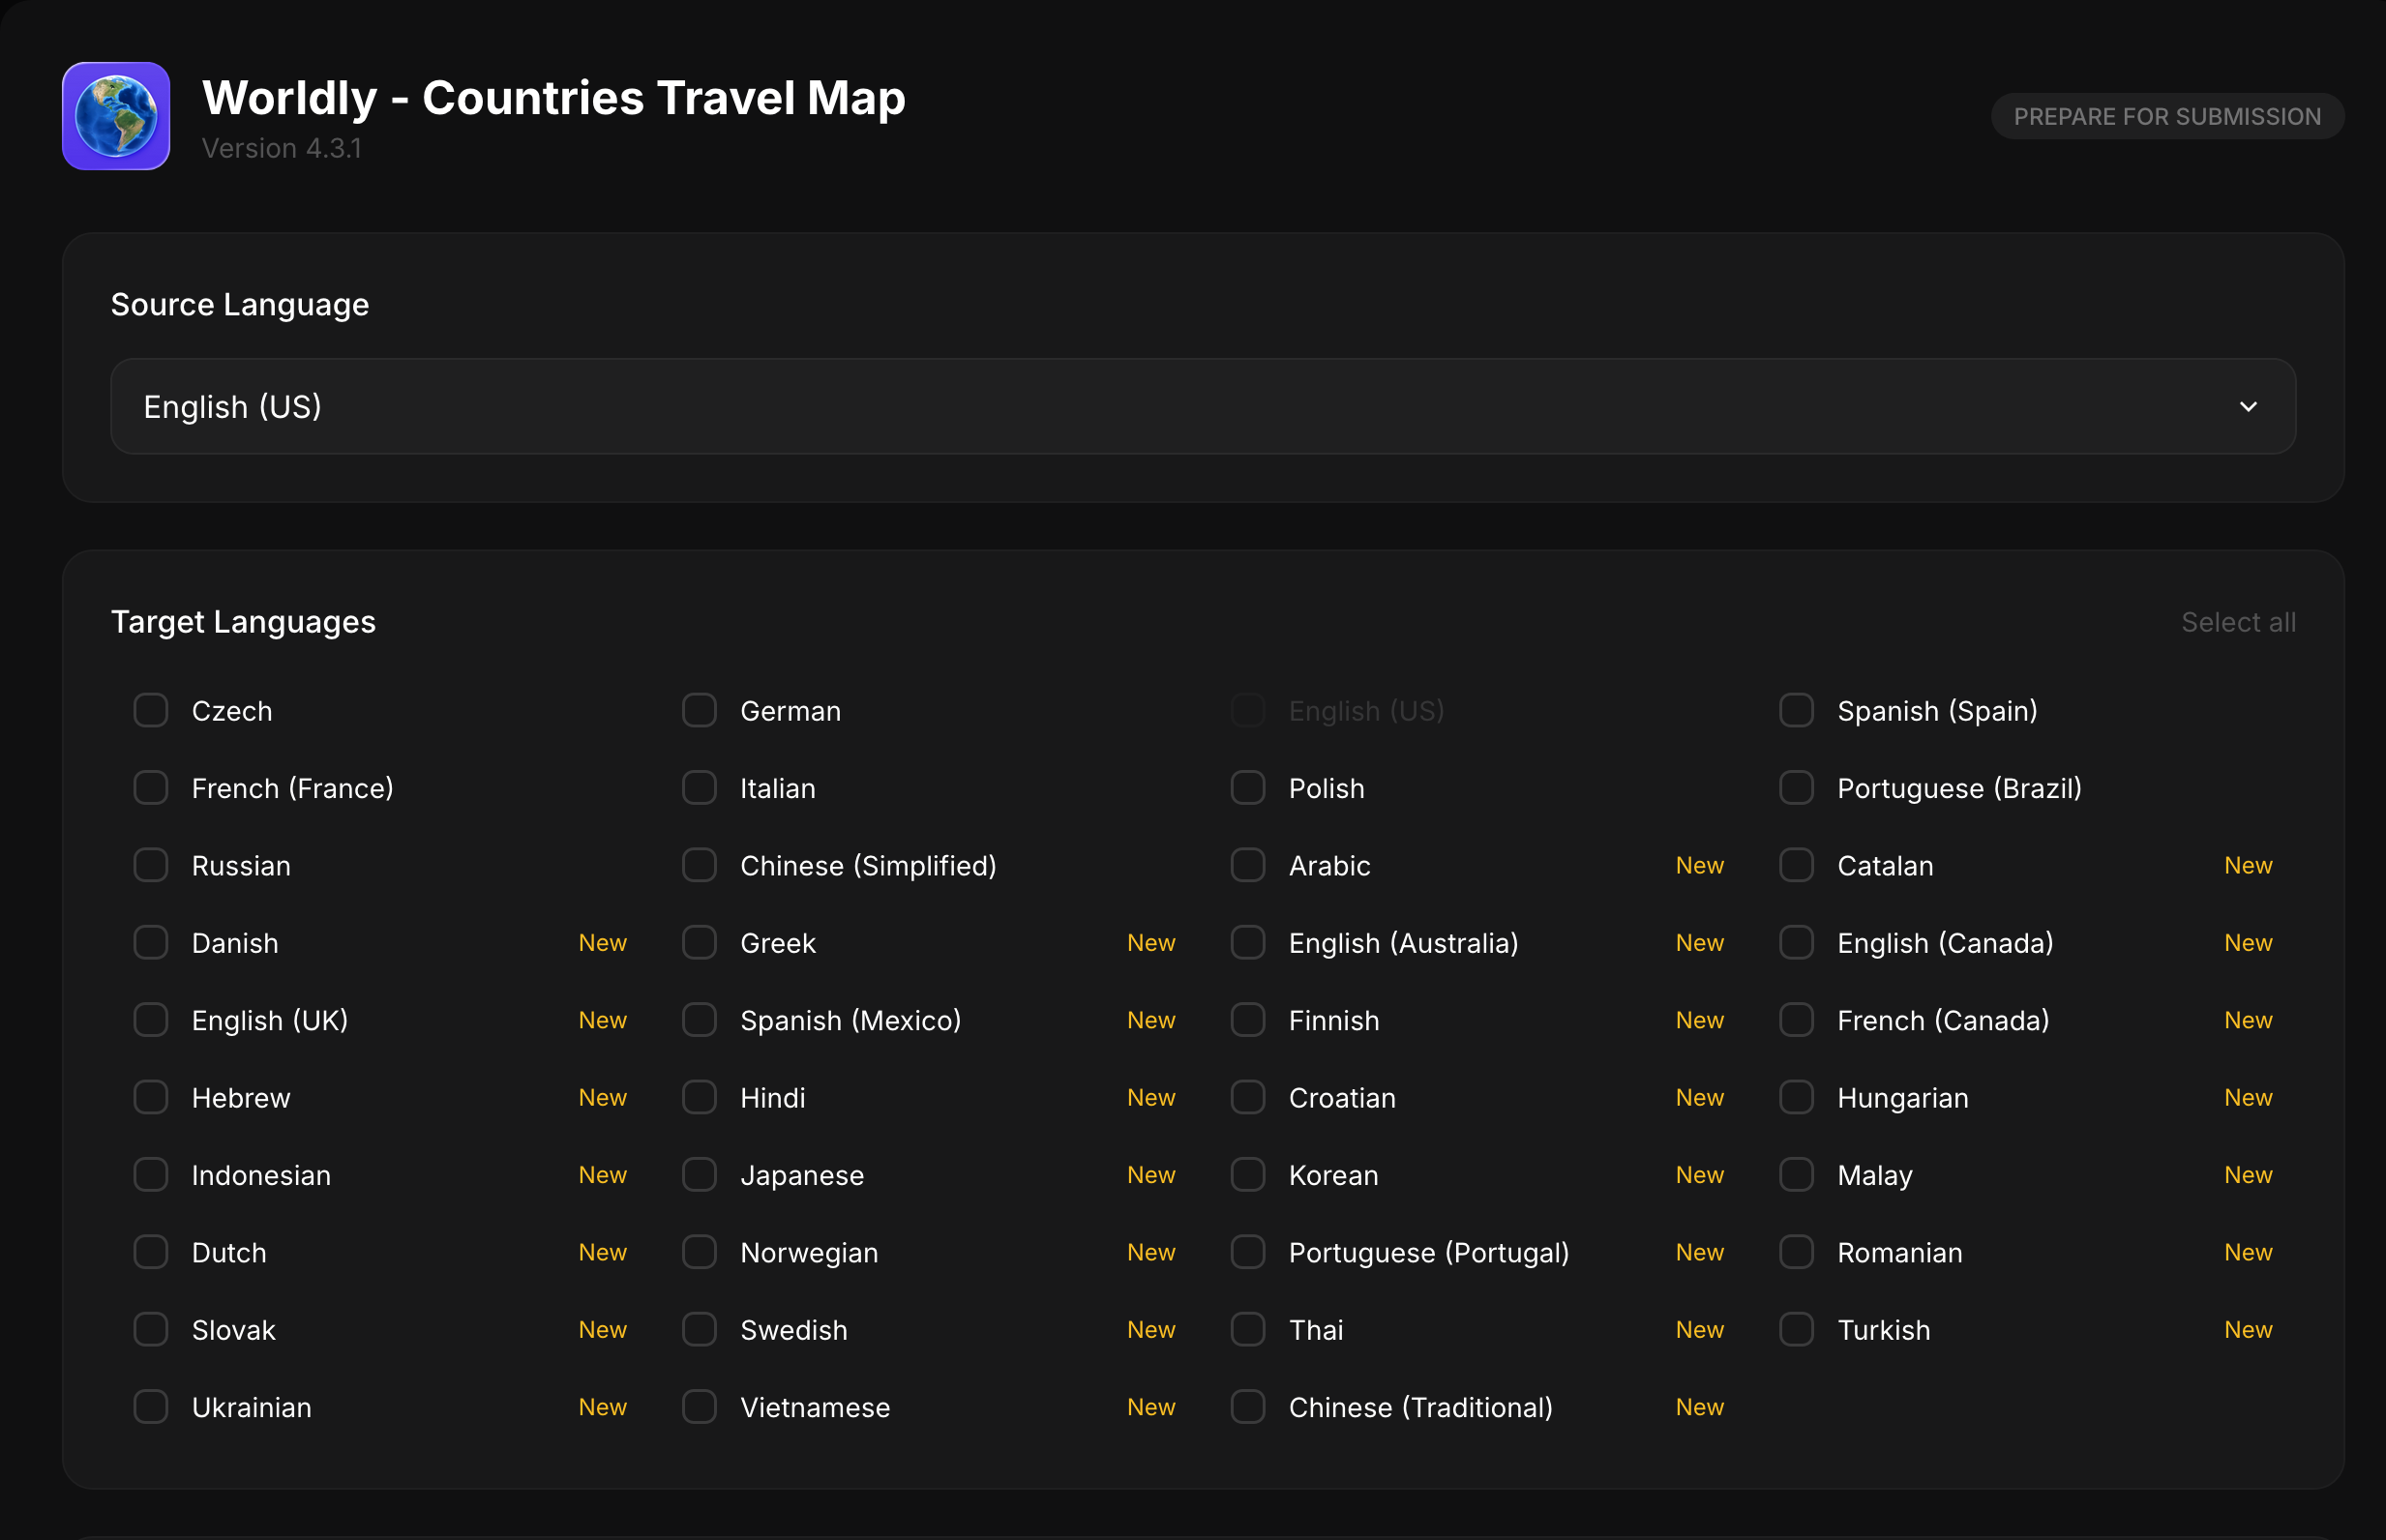
Task: Enable Japanese as a target language
Action: [x=699, y=1175]
